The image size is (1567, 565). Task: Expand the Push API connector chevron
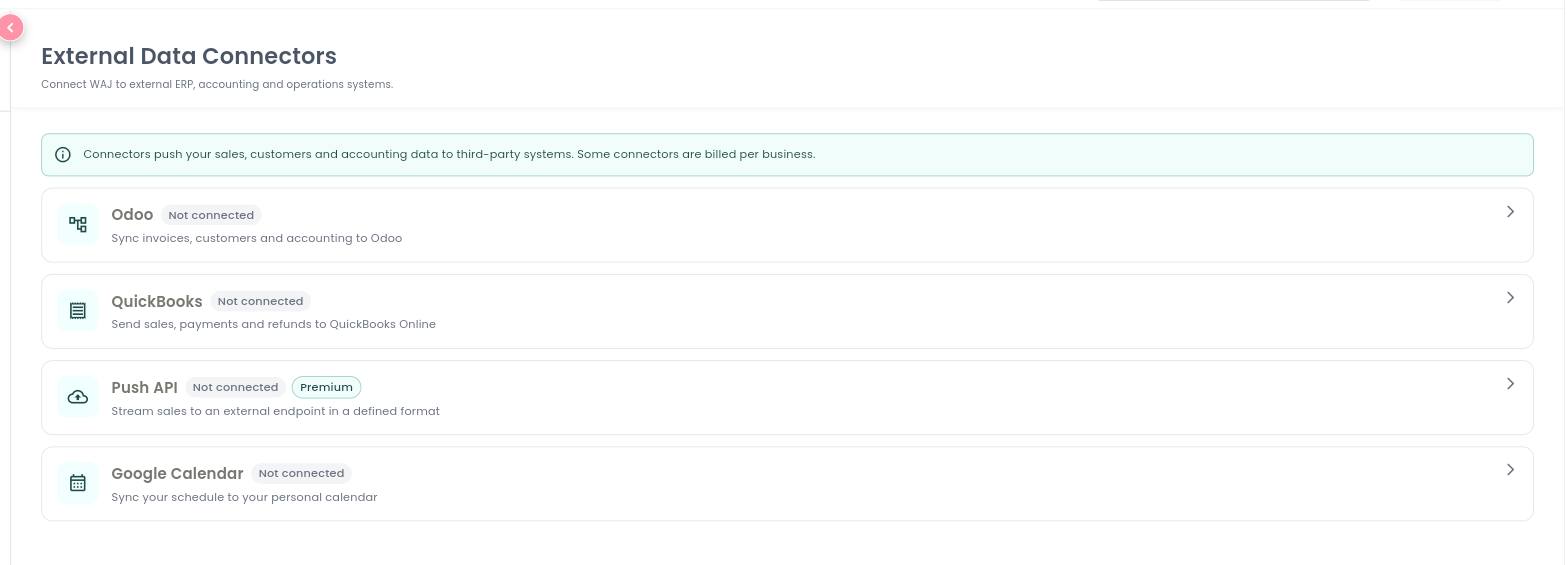pos(1510,384)
